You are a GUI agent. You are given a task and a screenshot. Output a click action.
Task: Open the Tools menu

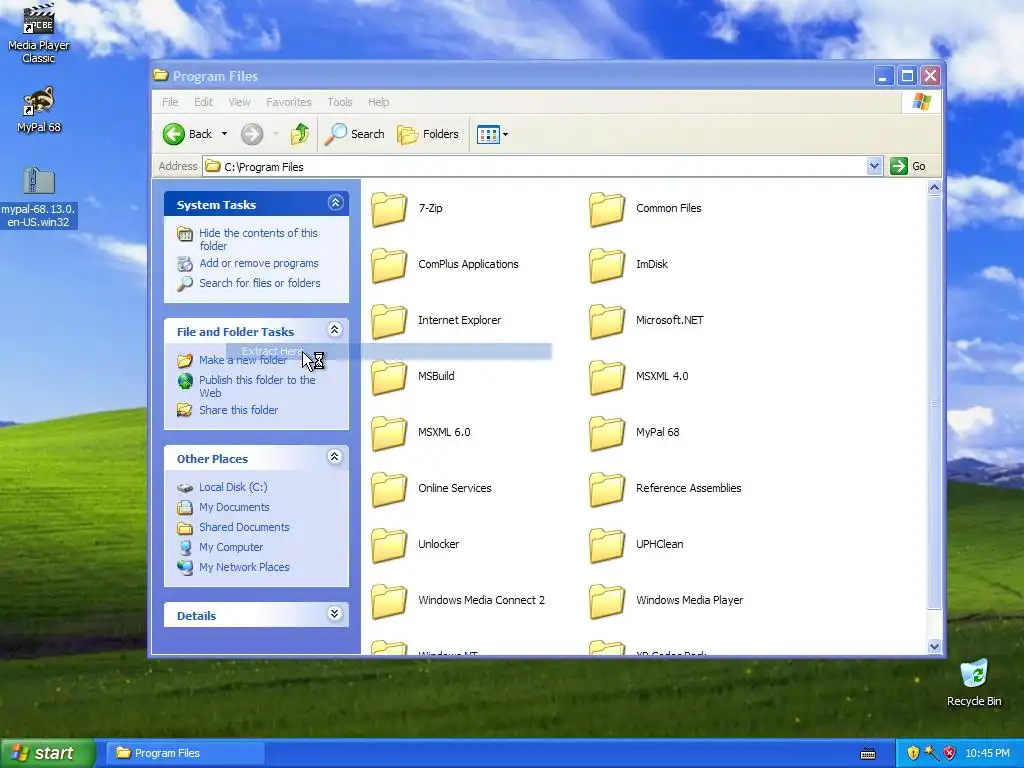click(340, 102)
